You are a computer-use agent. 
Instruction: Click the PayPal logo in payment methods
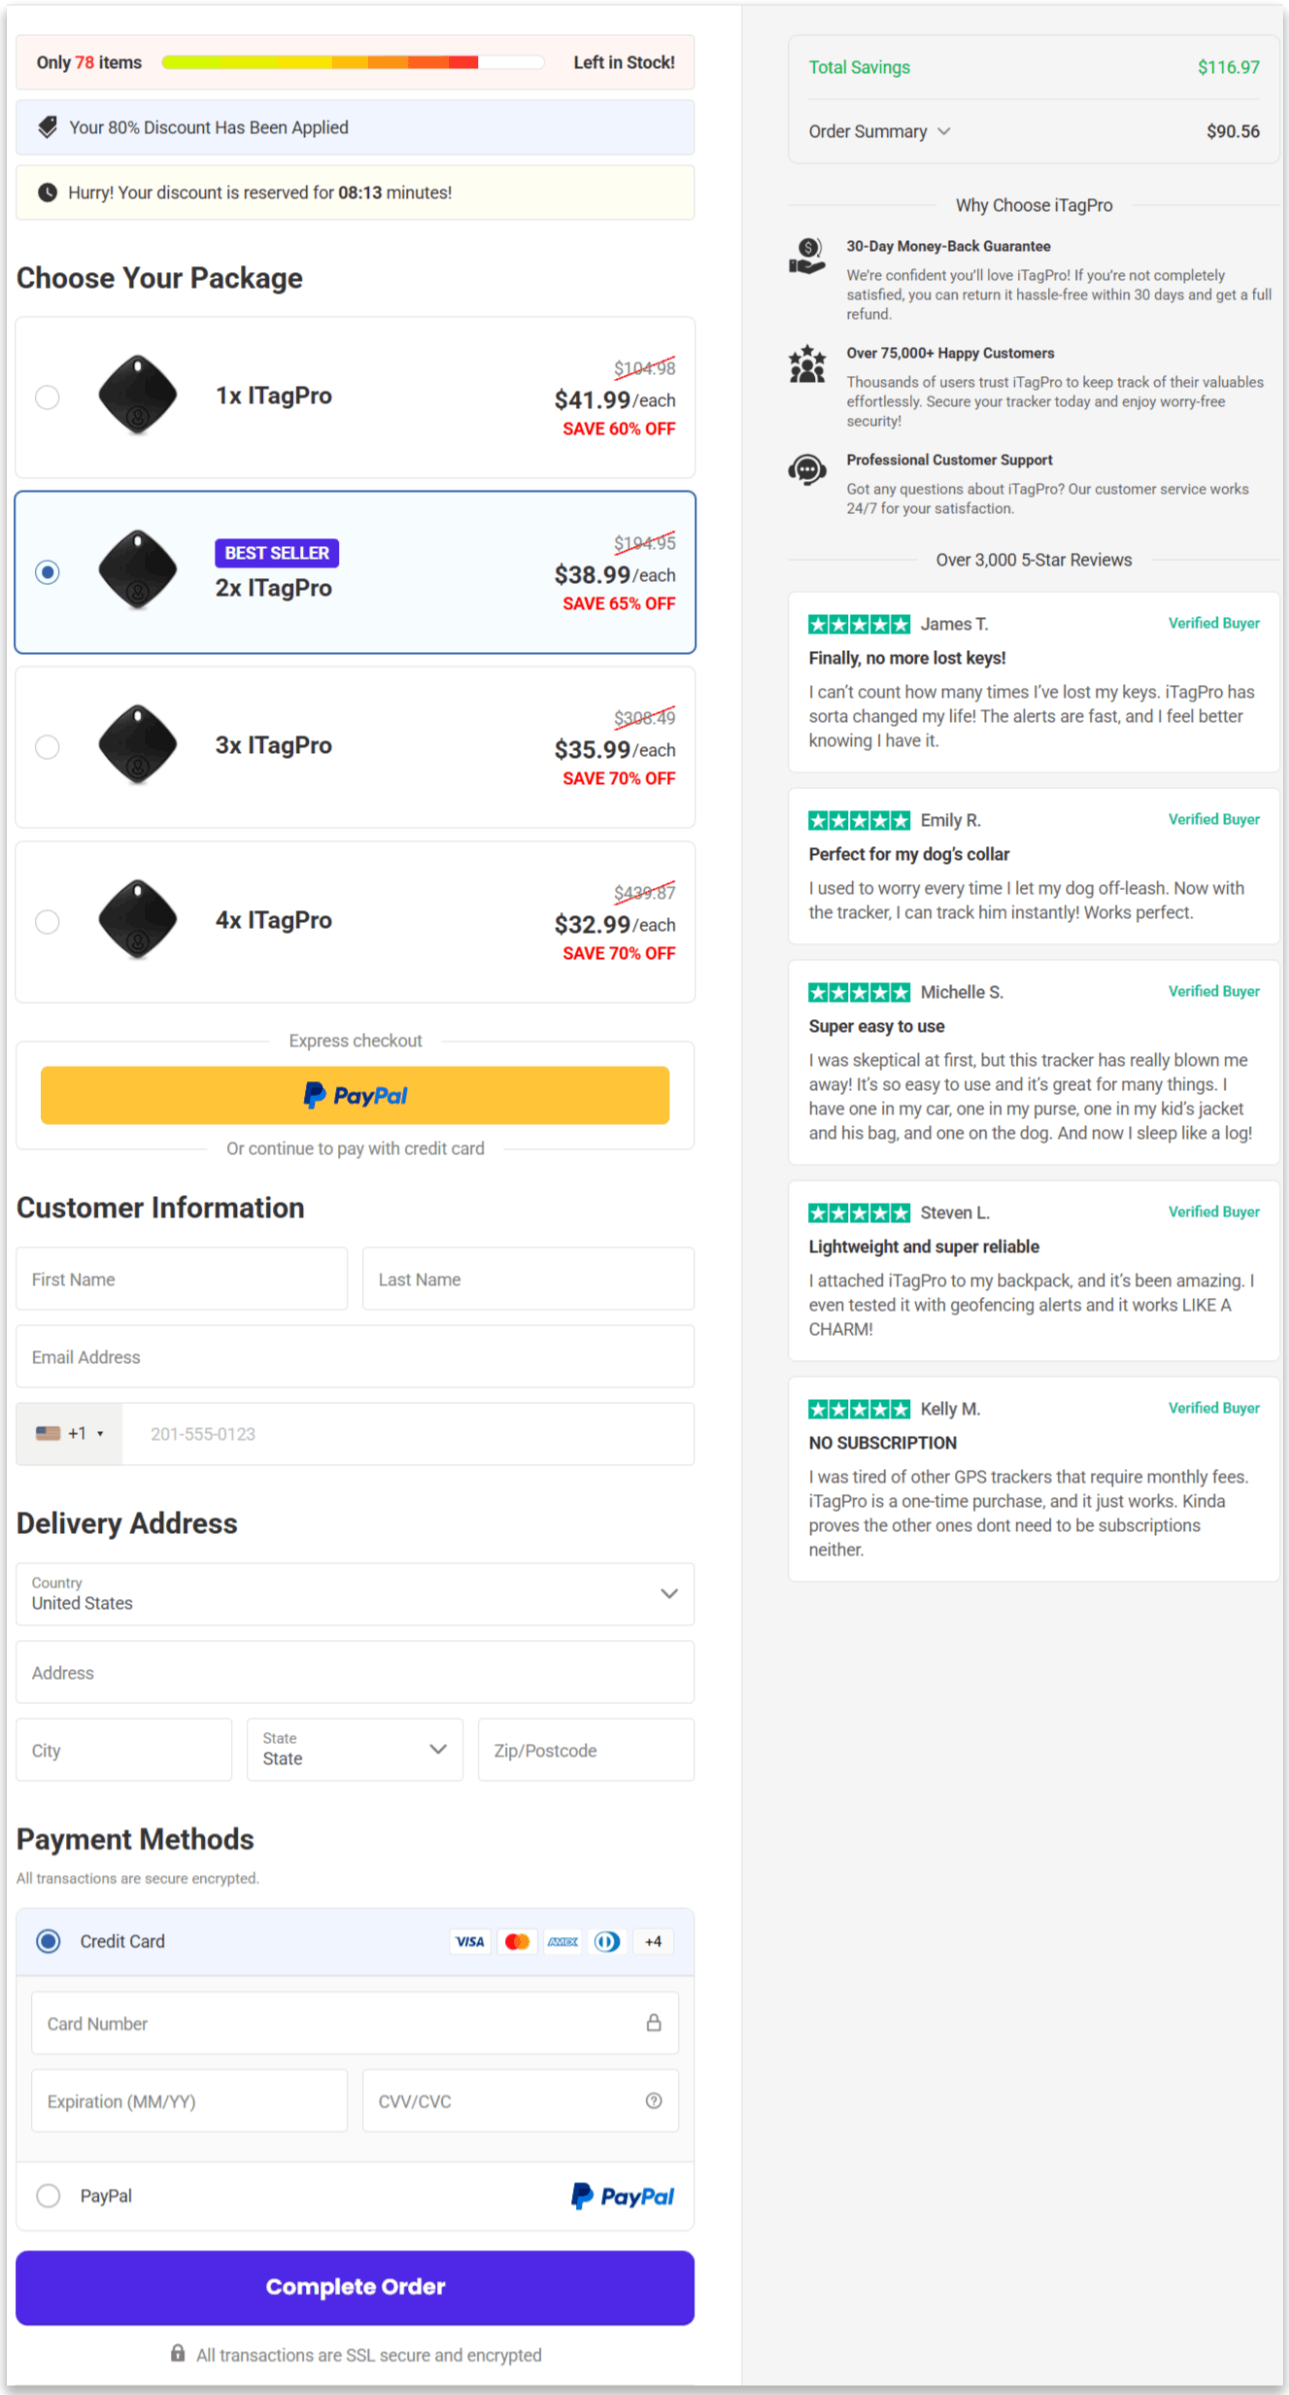click(x=622, y=2196)
